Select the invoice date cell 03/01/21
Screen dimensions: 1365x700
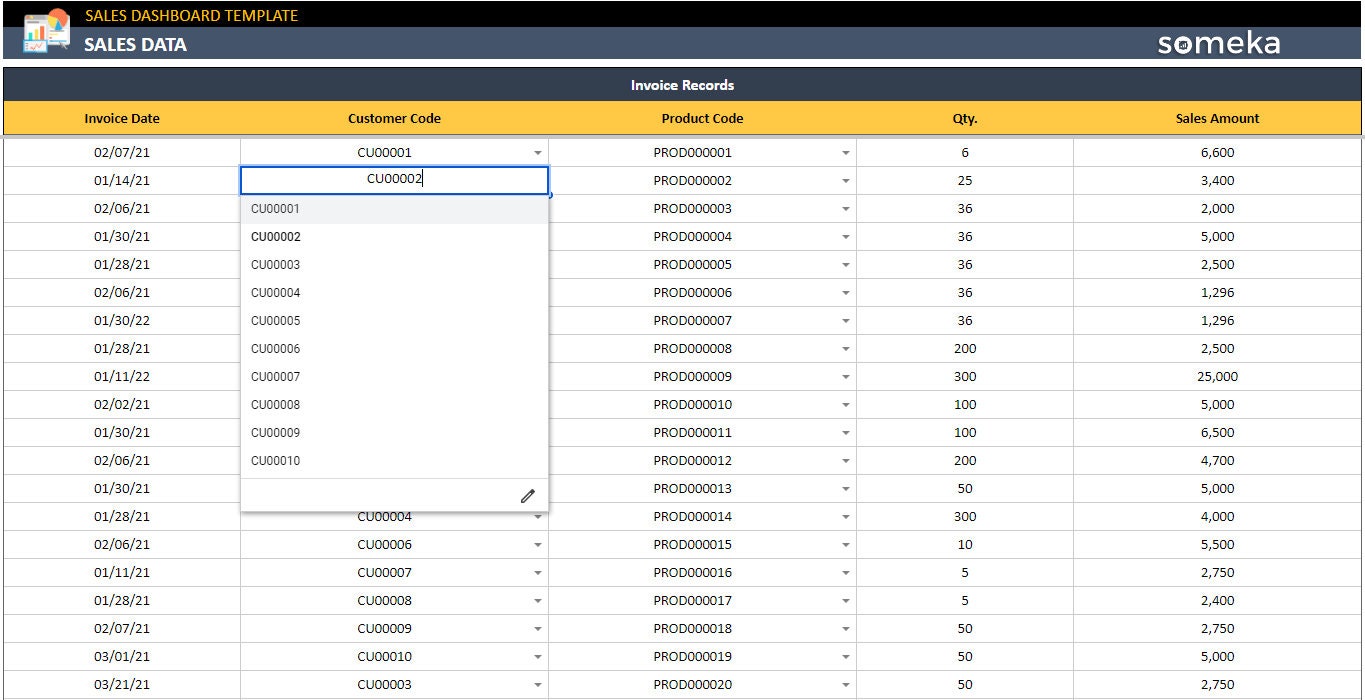[121, 656]
